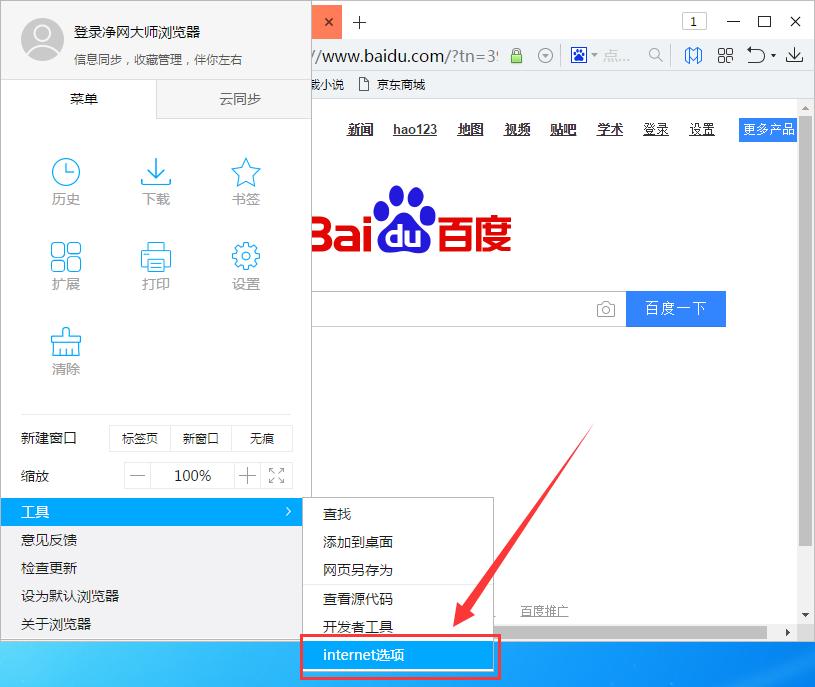
Task: Click the 百度一下 search button
Action: coord(675,309)
